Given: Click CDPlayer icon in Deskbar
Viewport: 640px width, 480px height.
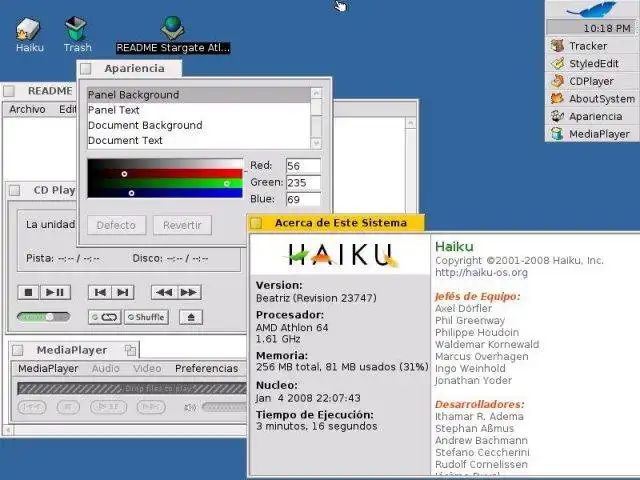Looking at the screenshot, I should point(558,81).
